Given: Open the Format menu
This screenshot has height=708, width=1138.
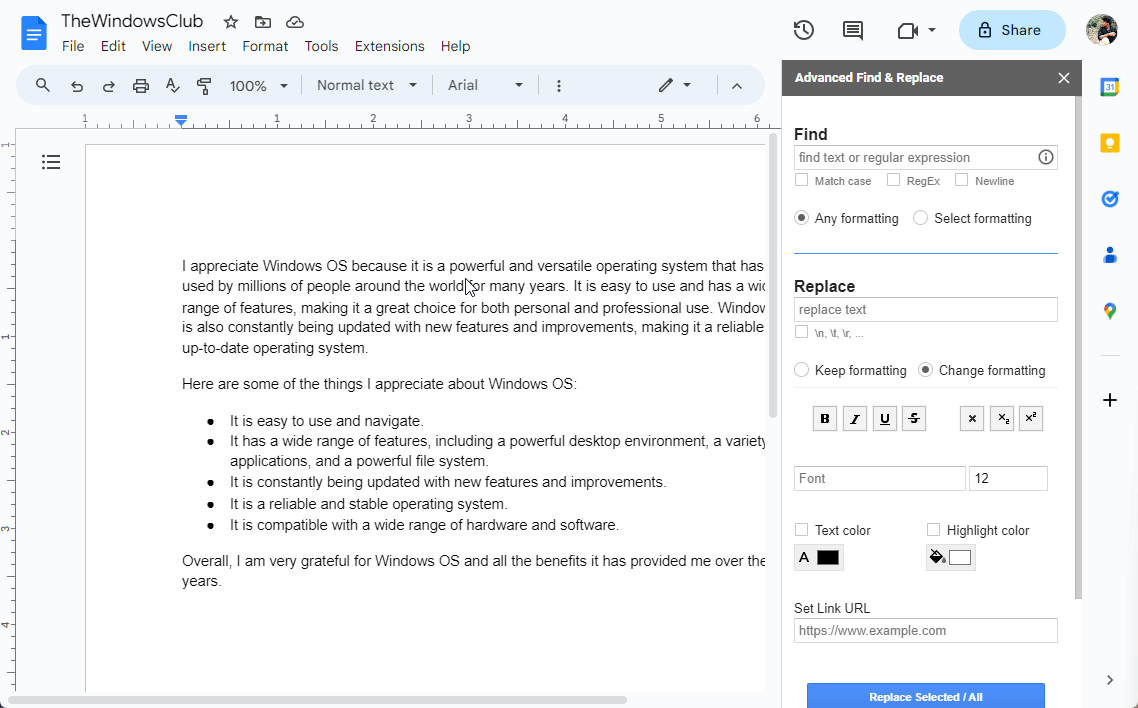Looking at the screenshot, I should pos(265,46).
